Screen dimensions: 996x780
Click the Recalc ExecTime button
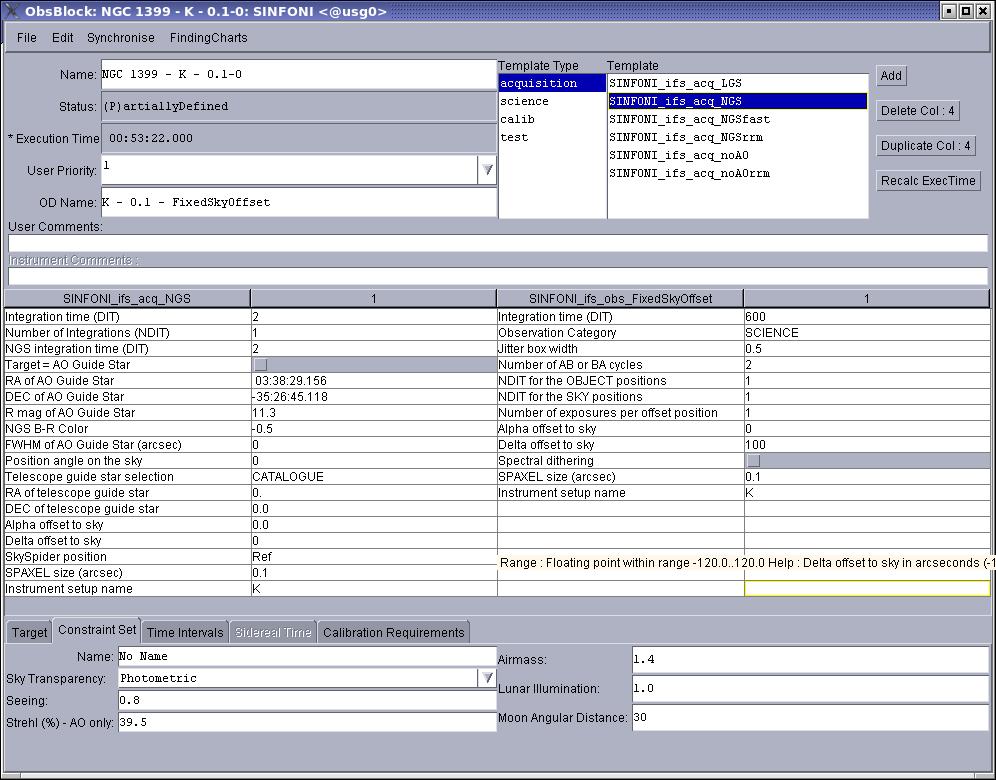928,180
